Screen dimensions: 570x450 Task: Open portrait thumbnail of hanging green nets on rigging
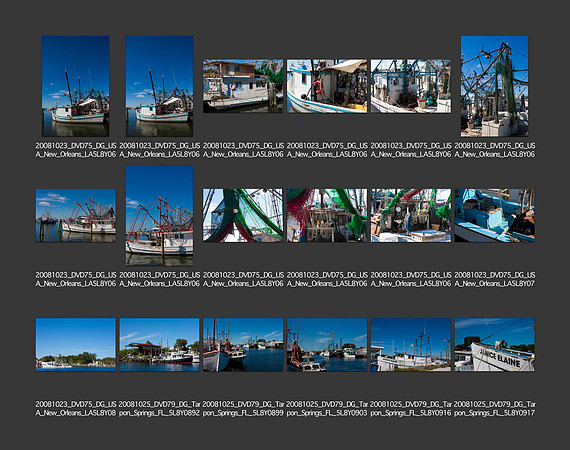494,86
